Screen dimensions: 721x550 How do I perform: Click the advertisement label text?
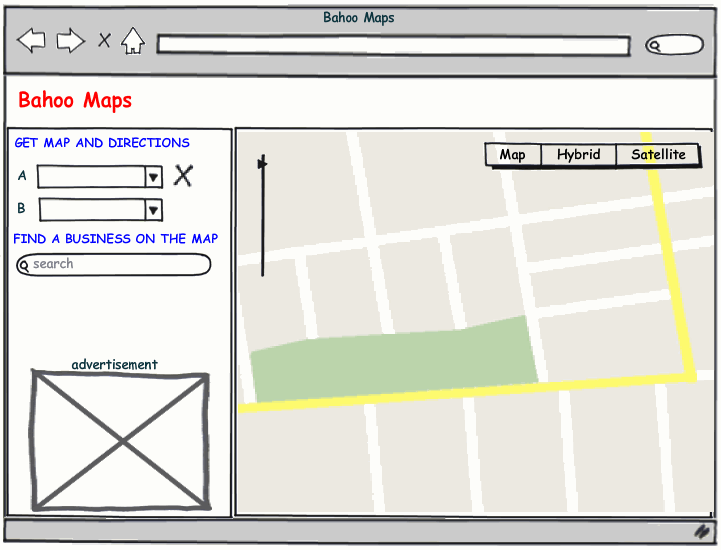click(114, 365)
